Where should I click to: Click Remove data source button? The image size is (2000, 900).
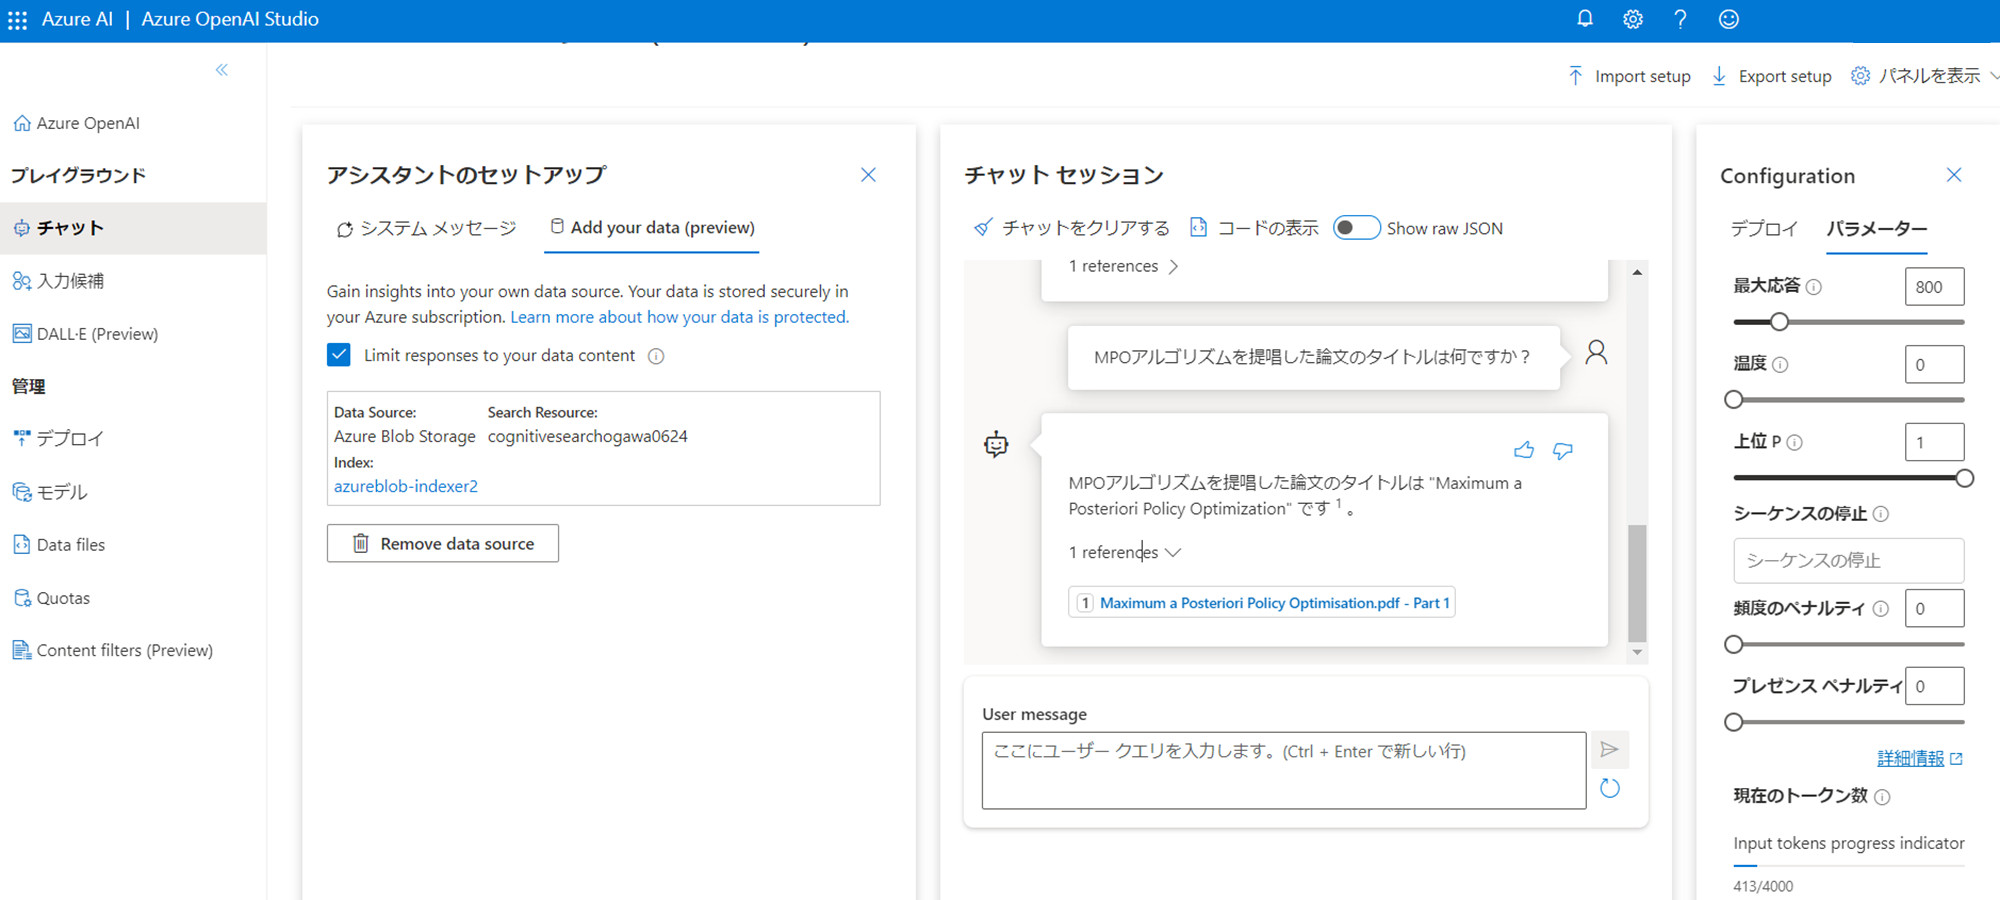(443, 543)
